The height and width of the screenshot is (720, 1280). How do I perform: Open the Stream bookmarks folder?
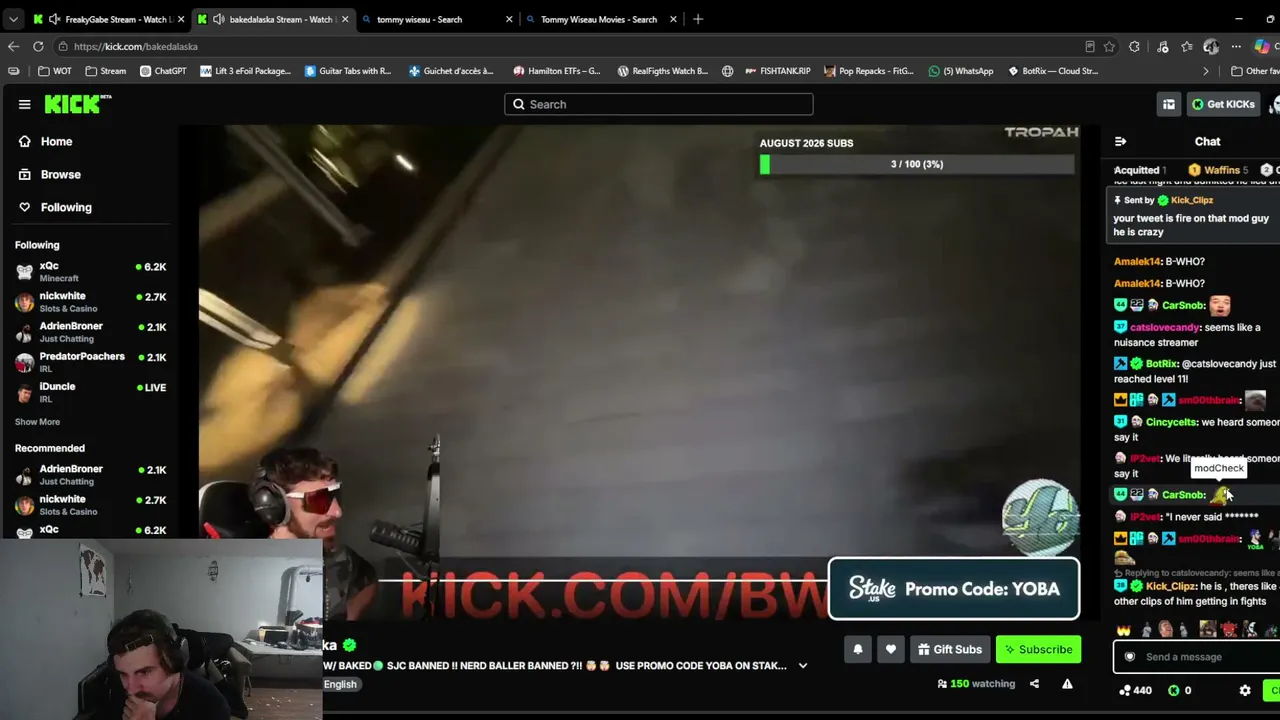[x=105, y=71]
